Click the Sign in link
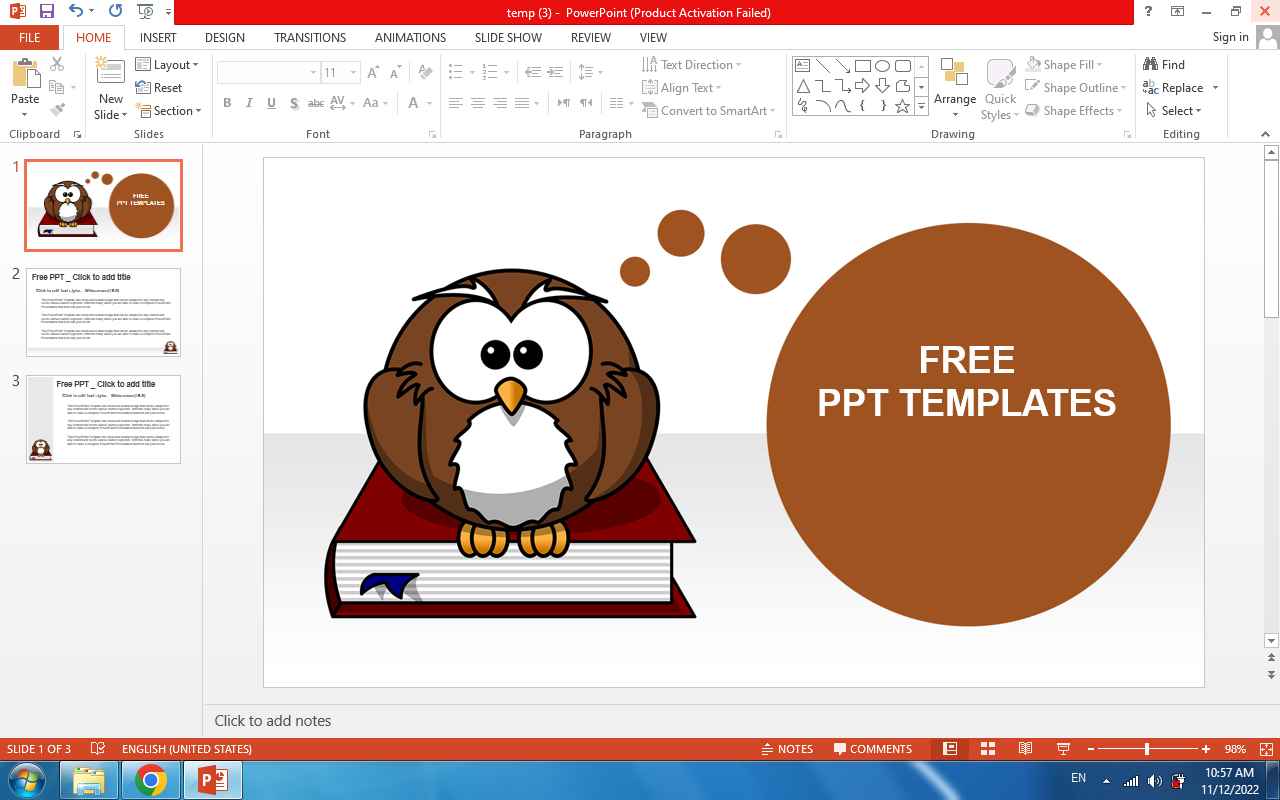Viewport: 1280px width, 800px height. click(1230, 37)
